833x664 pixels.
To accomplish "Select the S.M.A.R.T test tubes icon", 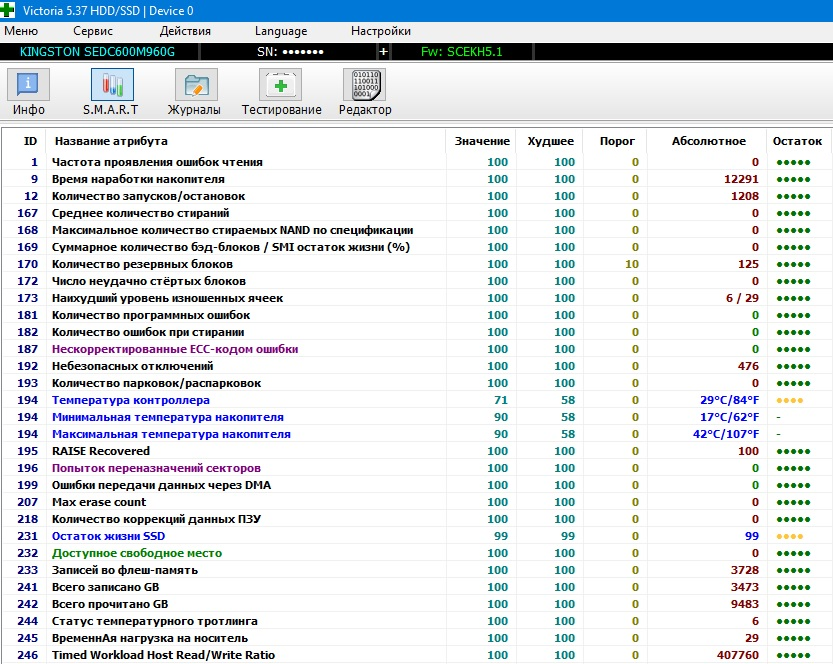I will [112, 84].
